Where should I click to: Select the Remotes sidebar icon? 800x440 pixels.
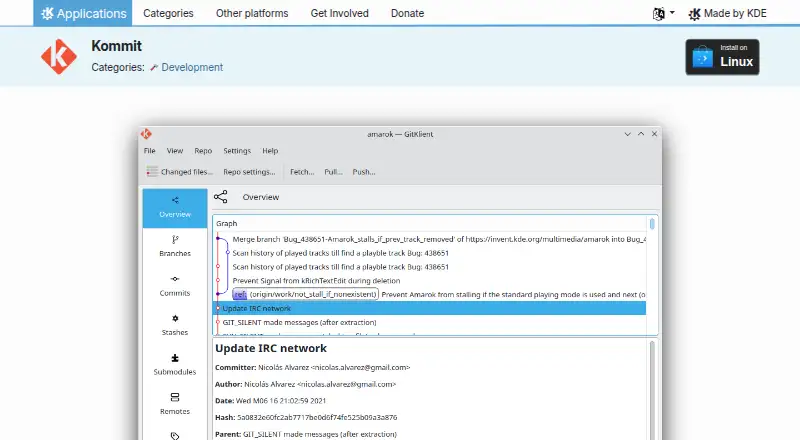click(x=175, y=404)
